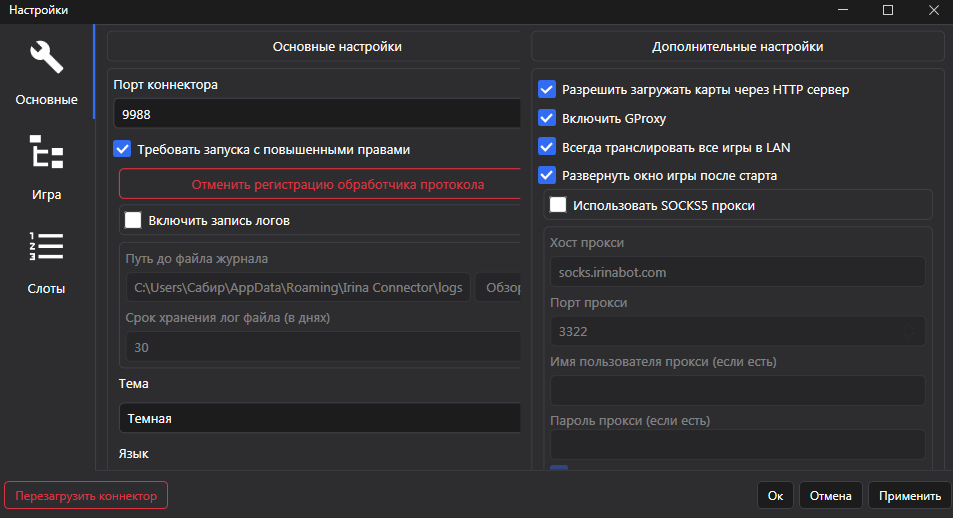Click the Хост прокси input field
The width and height of the screenshot is (953, 518).
737,272
